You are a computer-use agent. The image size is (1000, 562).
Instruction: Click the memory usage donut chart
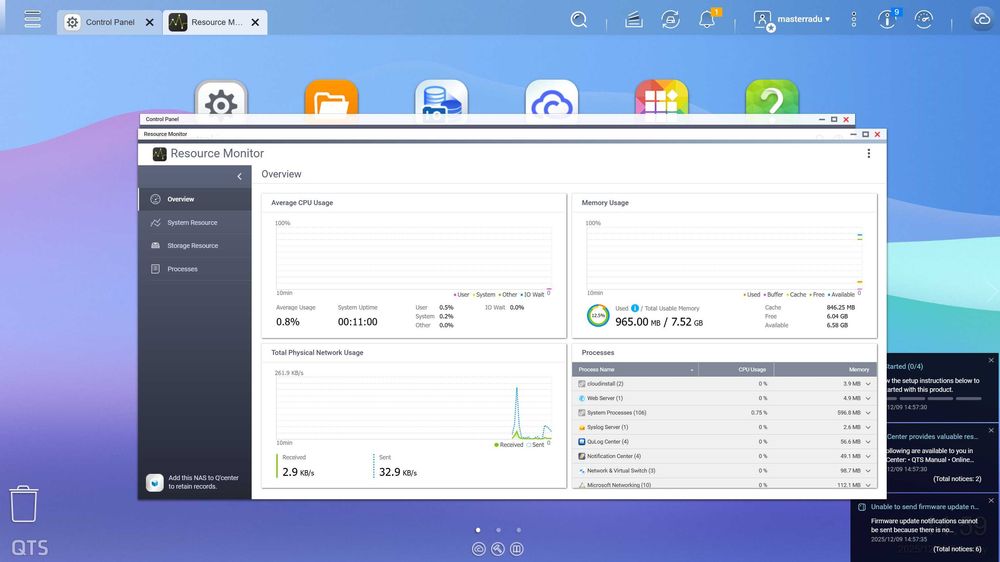(x=598, y=316)
